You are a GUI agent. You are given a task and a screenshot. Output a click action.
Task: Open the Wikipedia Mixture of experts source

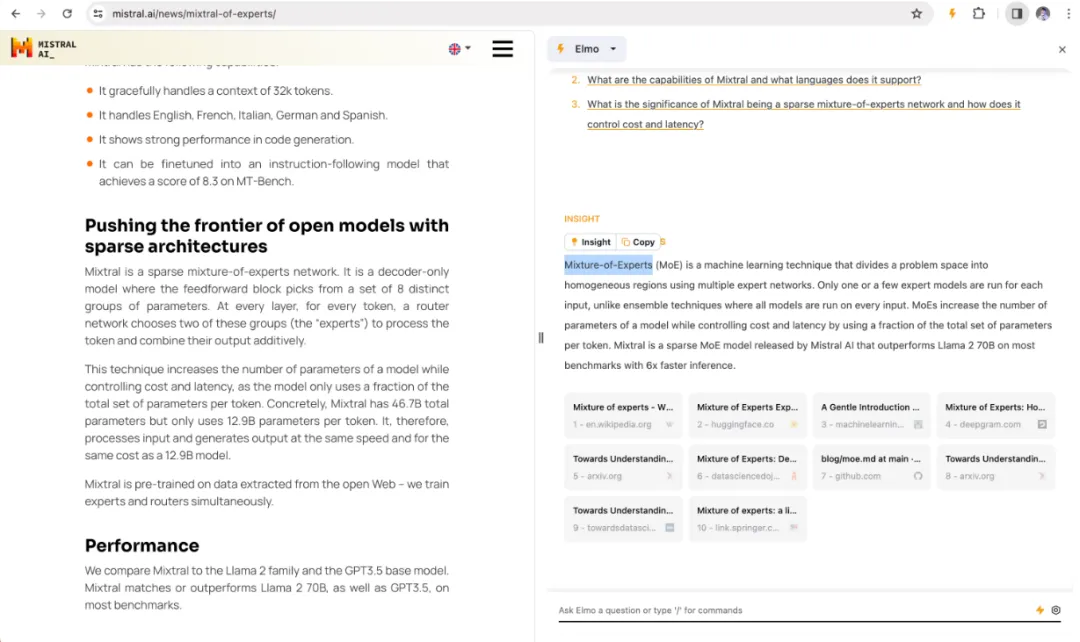click(623, 415)
